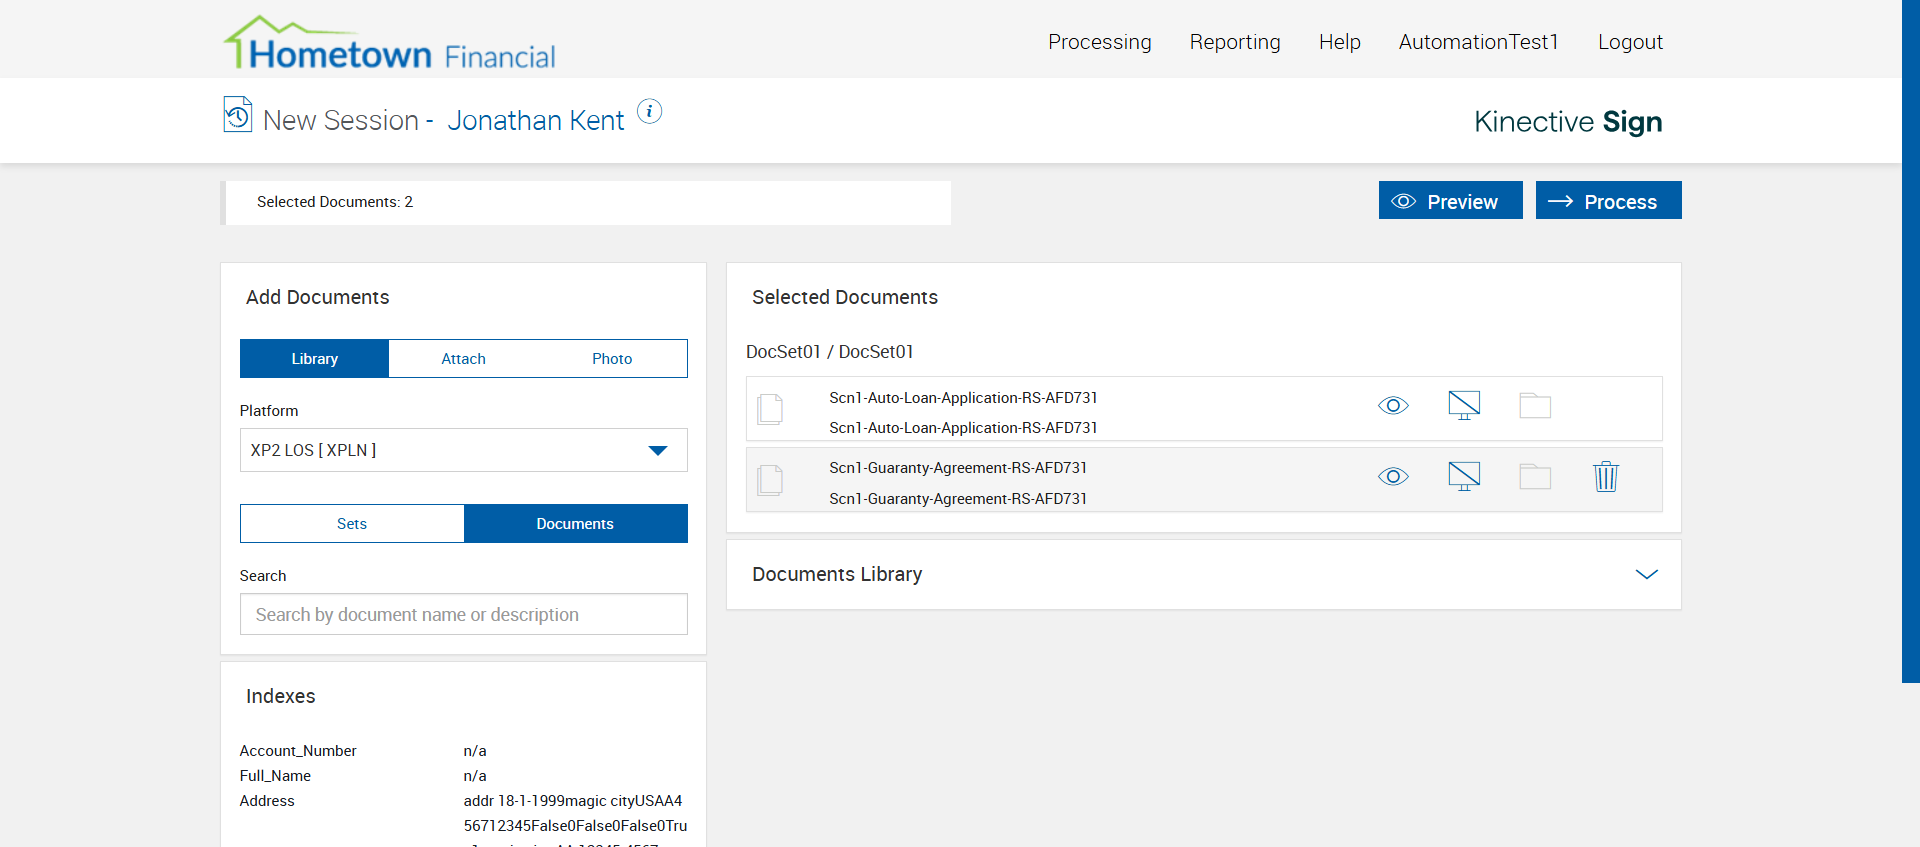Delete the Guaranty-Agreement document with the trash icon
Screen dimensions: 1920x847
click(1606, 476)
